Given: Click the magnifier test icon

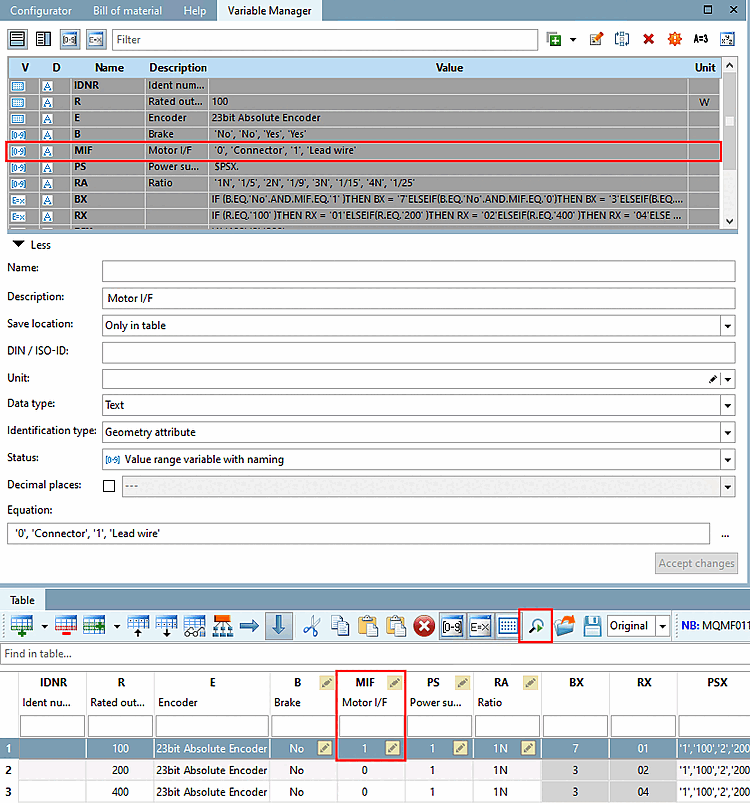Looking at the screenshot, I should tap(536, 626).
